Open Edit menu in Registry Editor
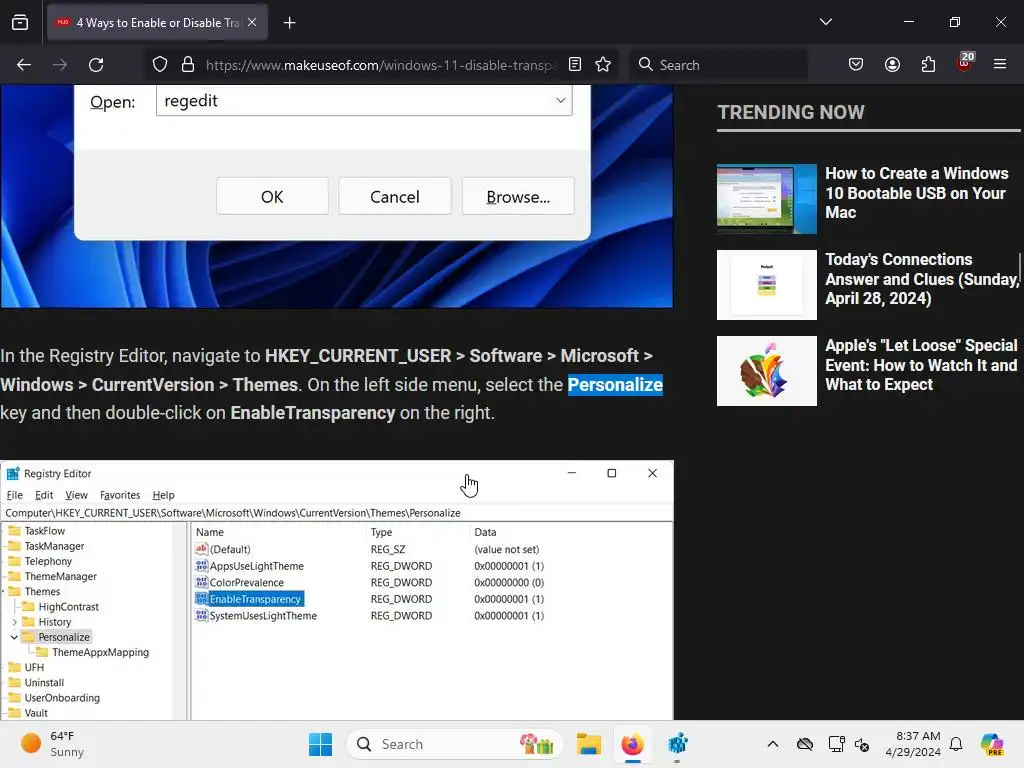The image size is (1024, 768). 44,495
